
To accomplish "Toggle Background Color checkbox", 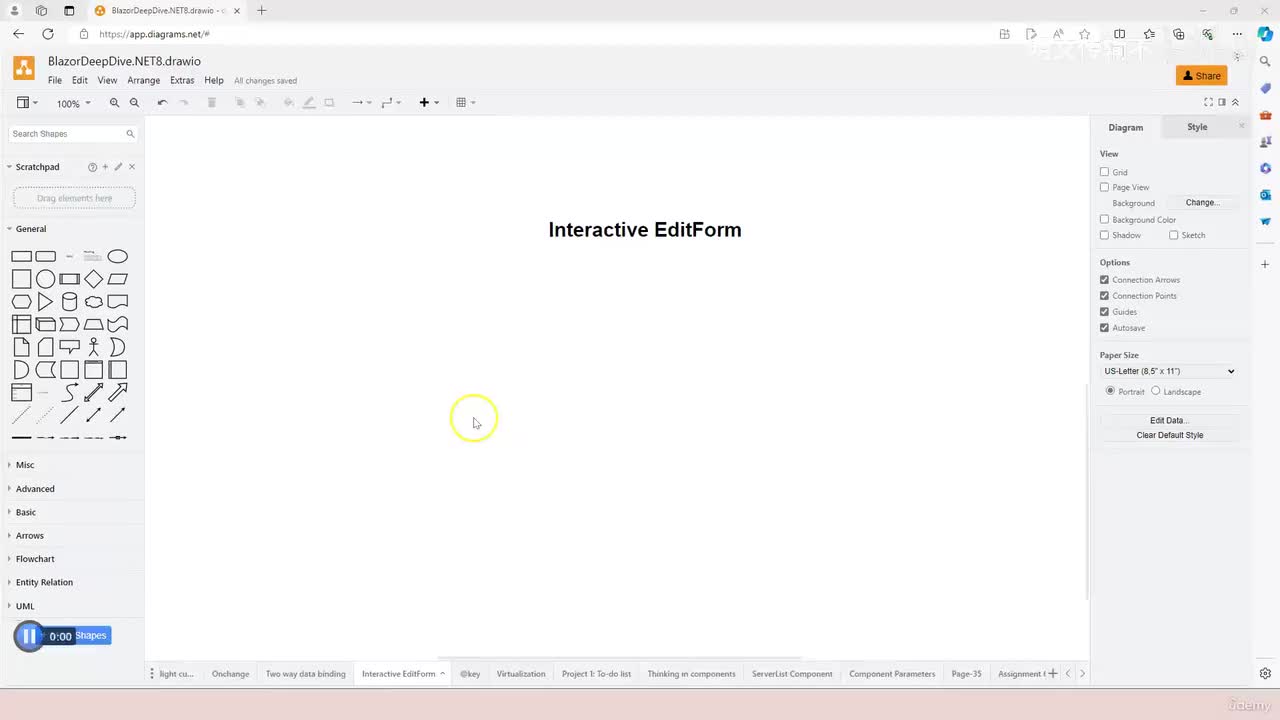I will click(x=1104, y=219).
